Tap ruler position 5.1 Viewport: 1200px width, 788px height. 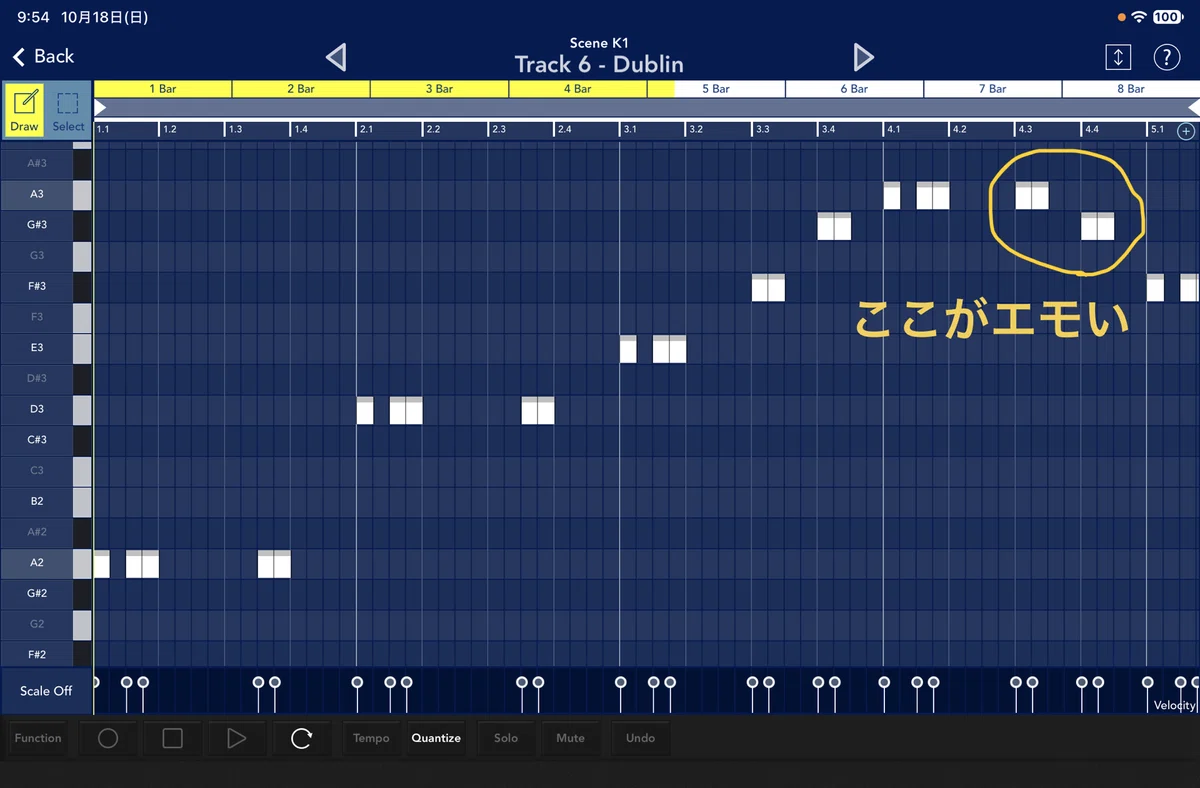point(1157,130)
